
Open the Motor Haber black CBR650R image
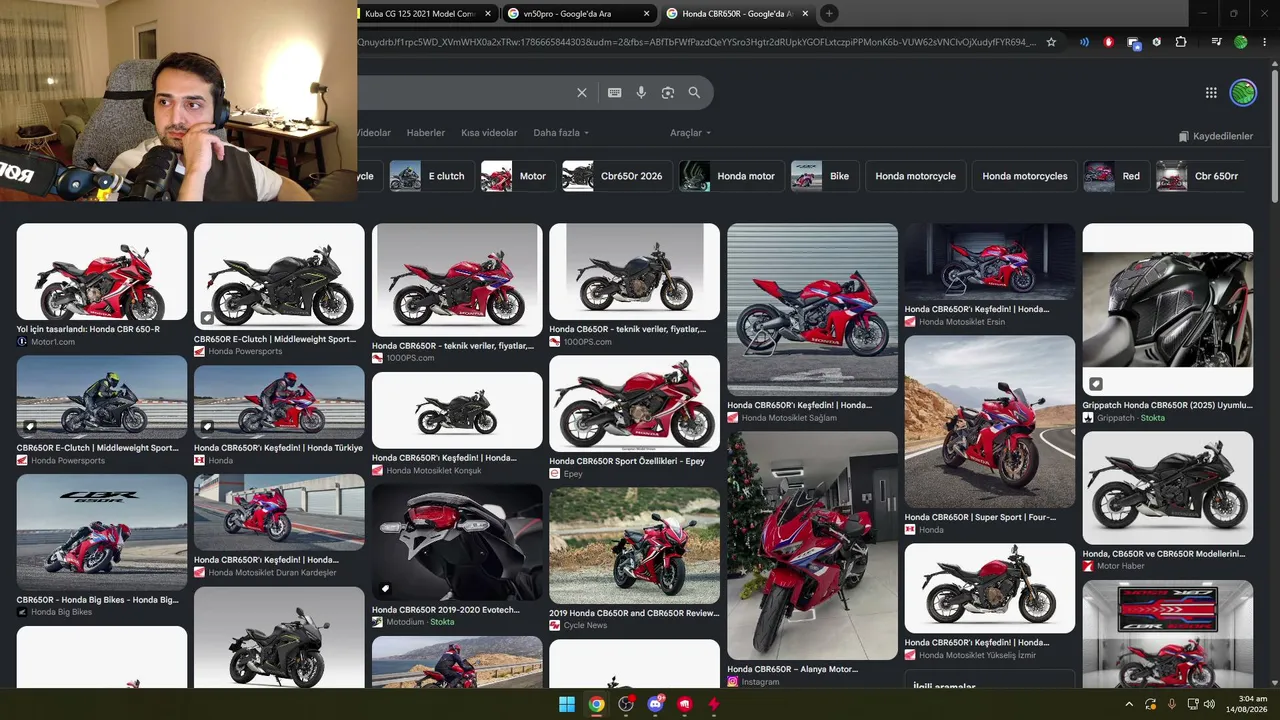tap(1167, 488)
